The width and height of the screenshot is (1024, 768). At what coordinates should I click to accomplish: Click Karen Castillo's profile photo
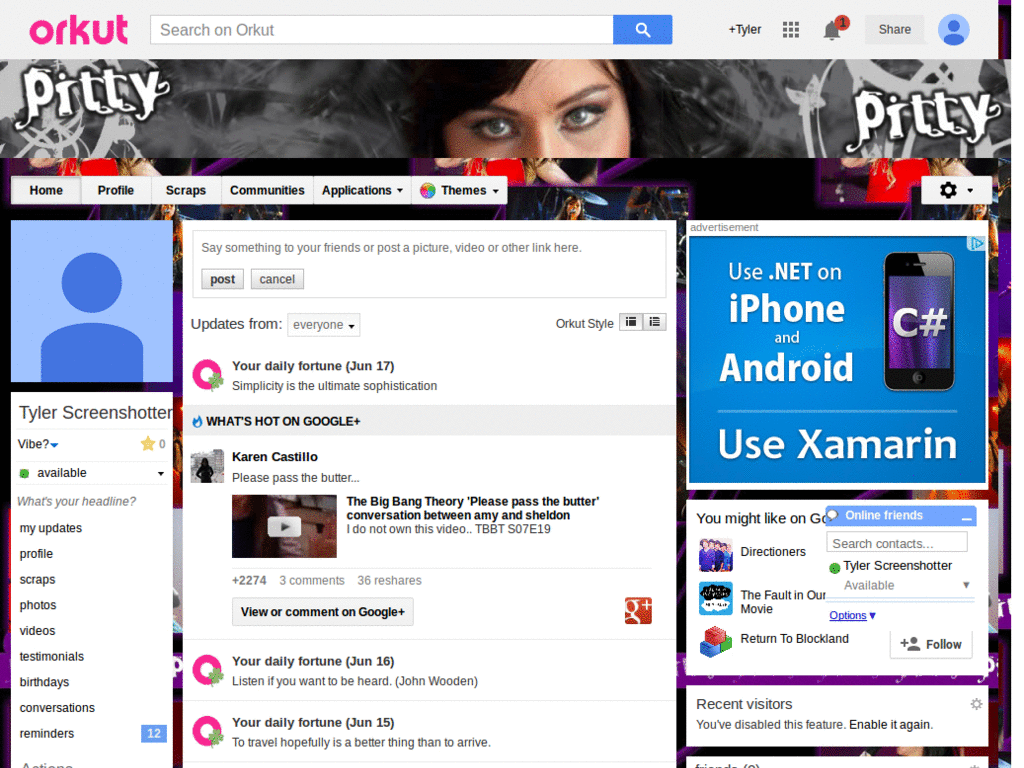pos(207,466)
